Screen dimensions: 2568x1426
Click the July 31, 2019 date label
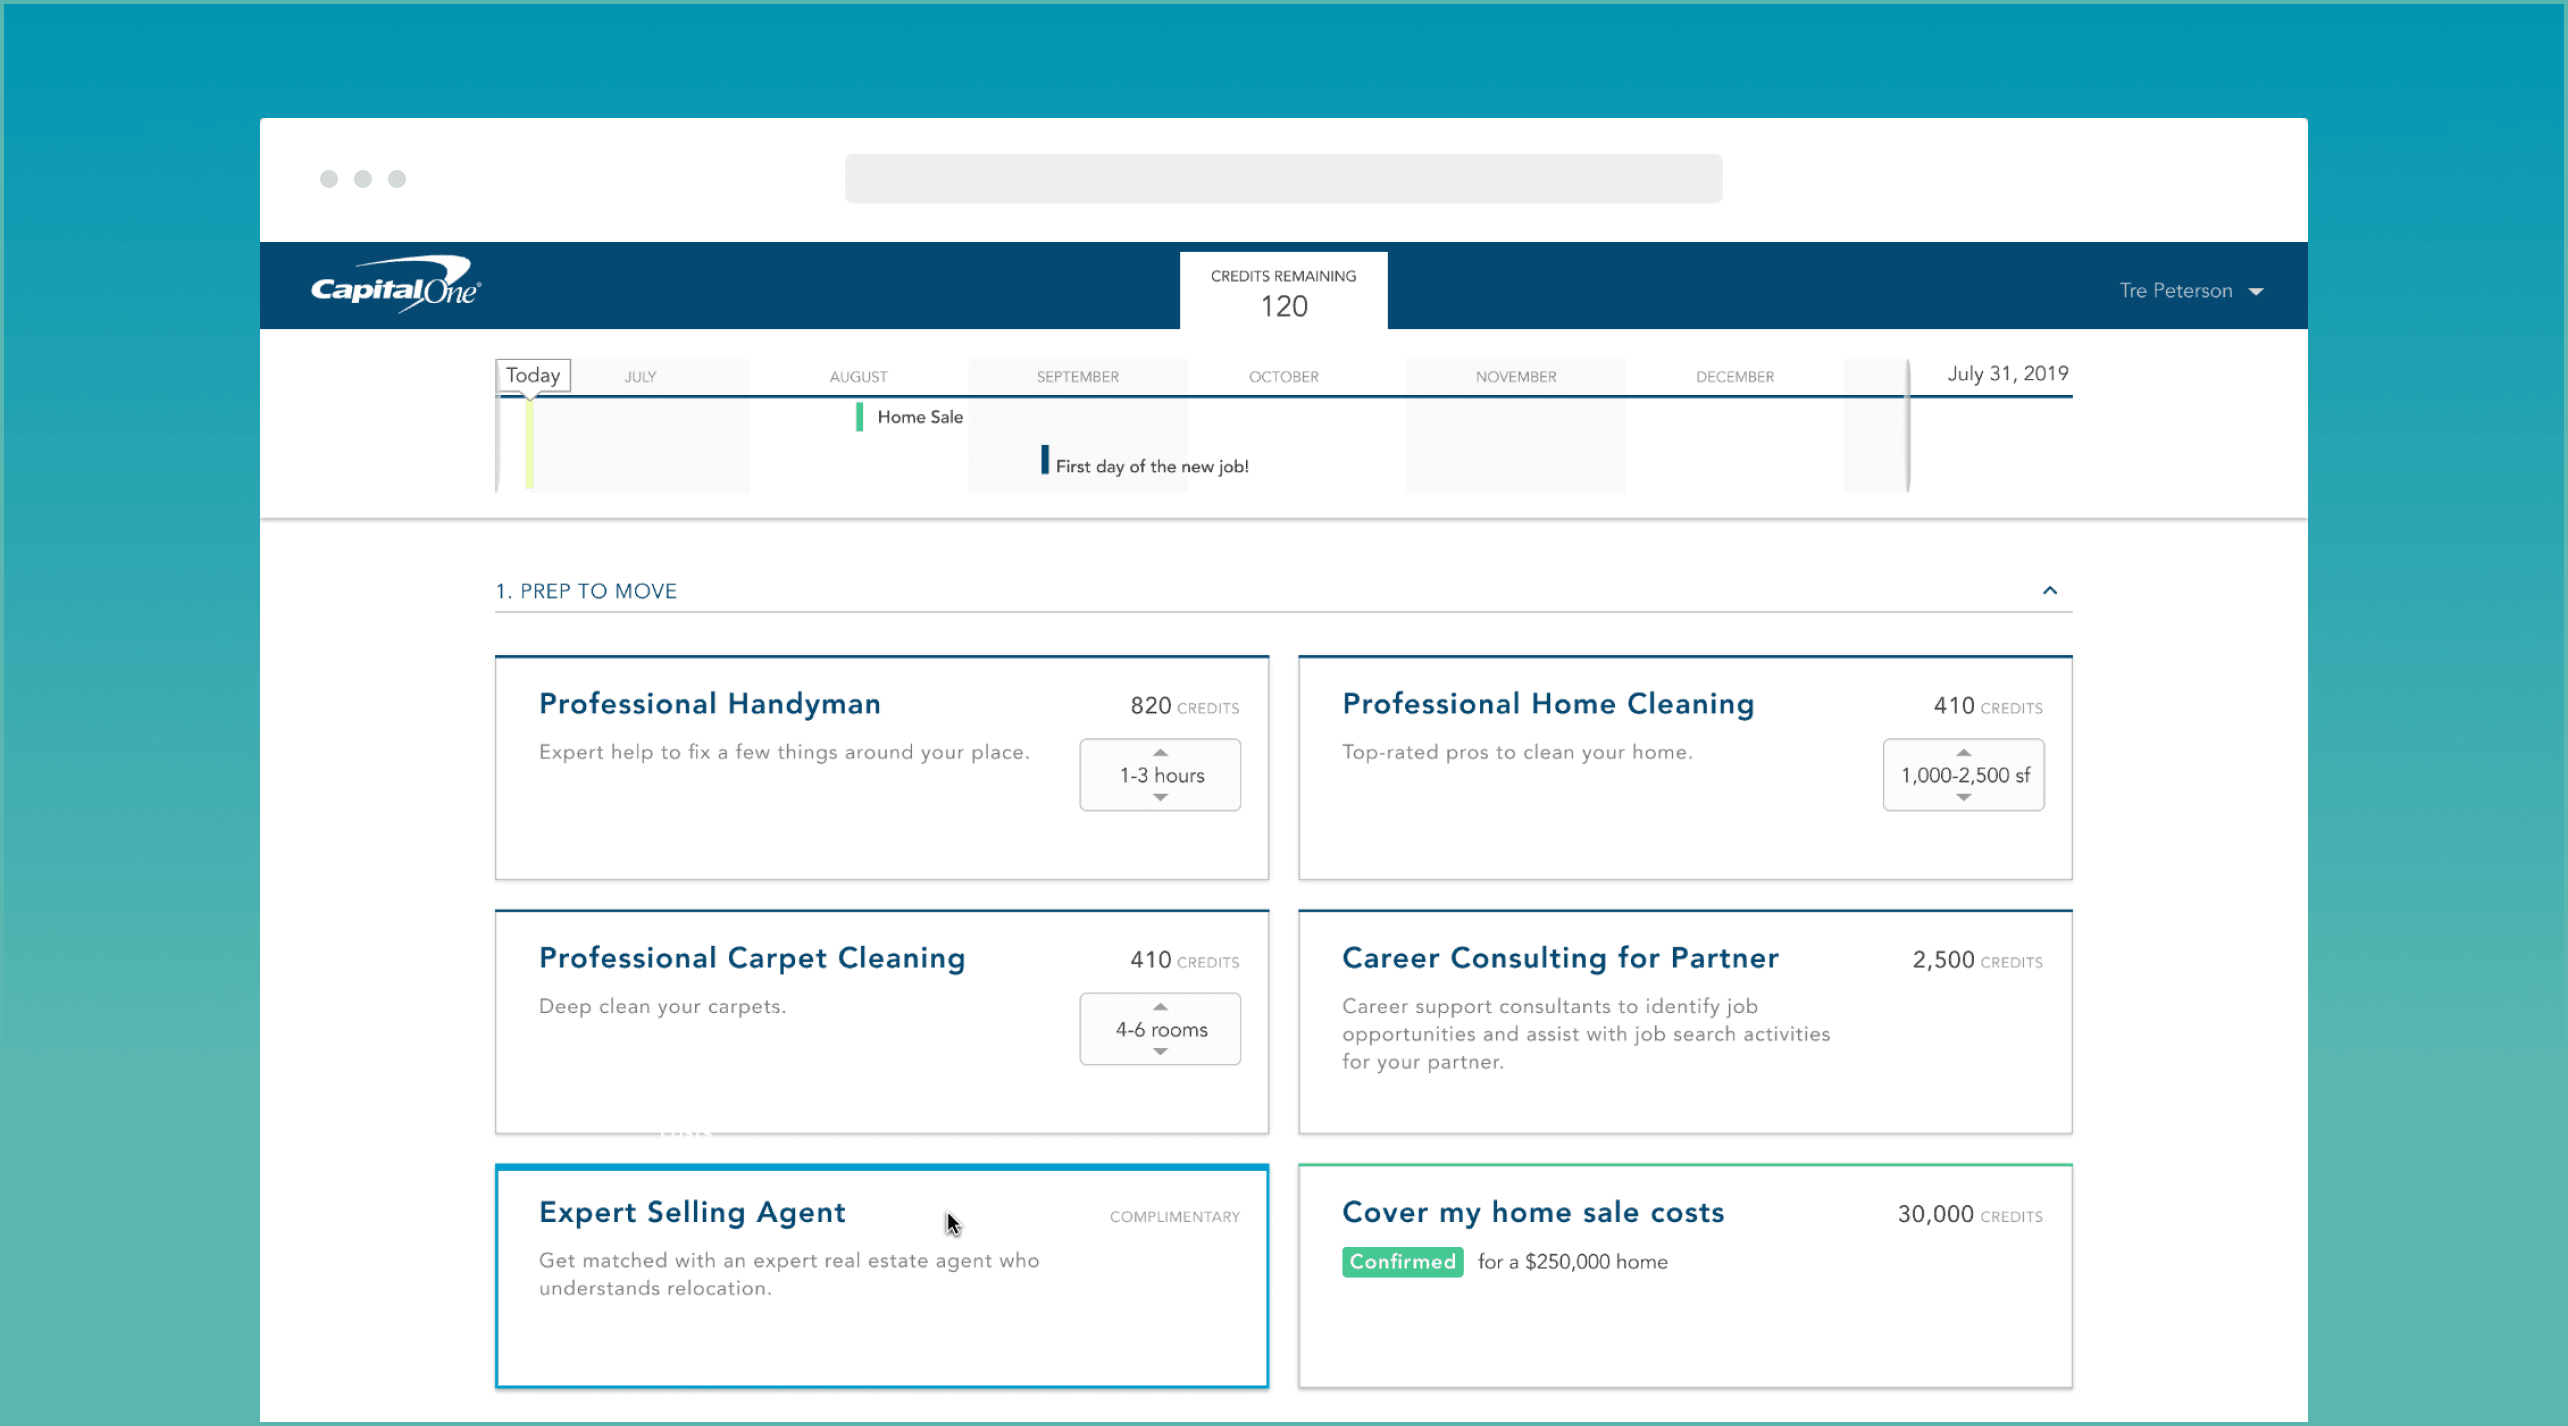click(x=2007, y=373)
